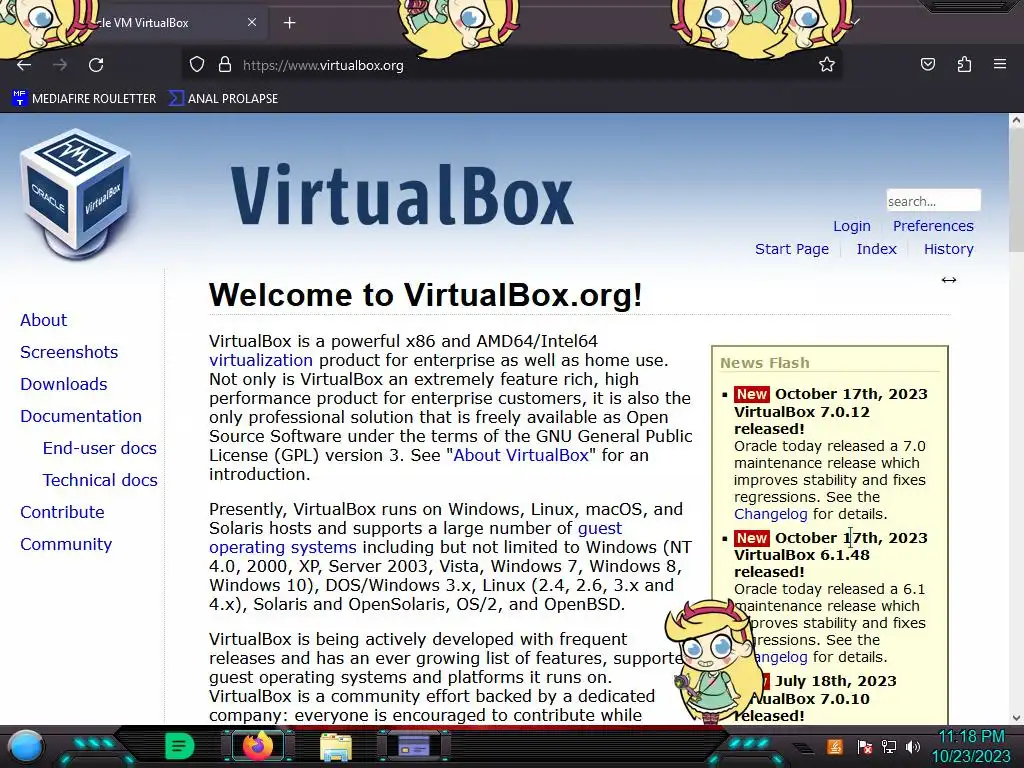Screen dimensions: 1024x768
Task: Follow the virtualization link
Action: [x=261, y=360]
